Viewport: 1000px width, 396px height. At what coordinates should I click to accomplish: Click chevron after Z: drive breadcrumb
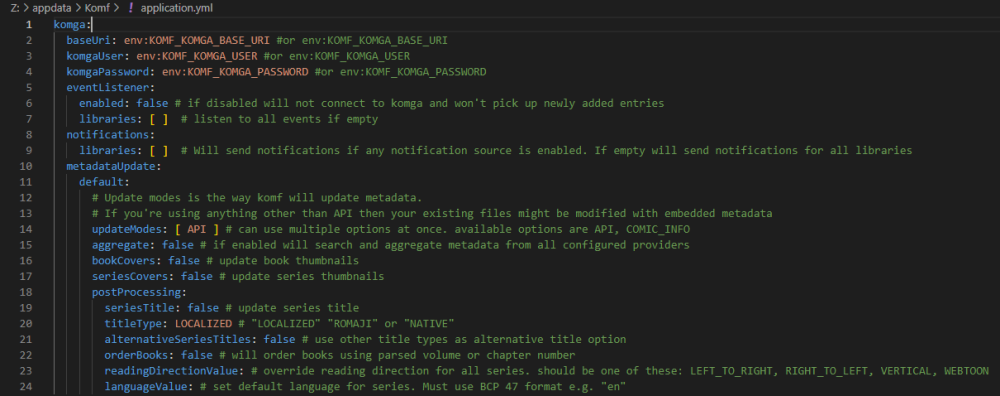(27, 8)
